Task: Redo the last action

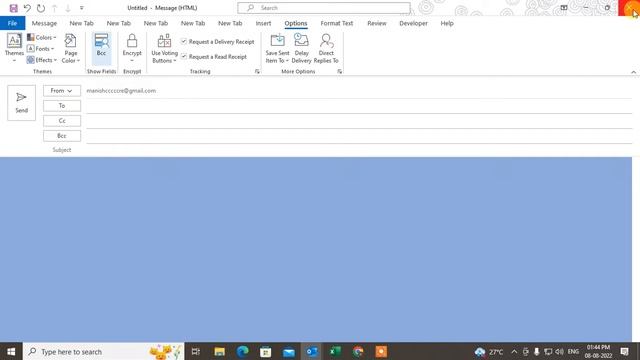Action: tap(41, 8)
